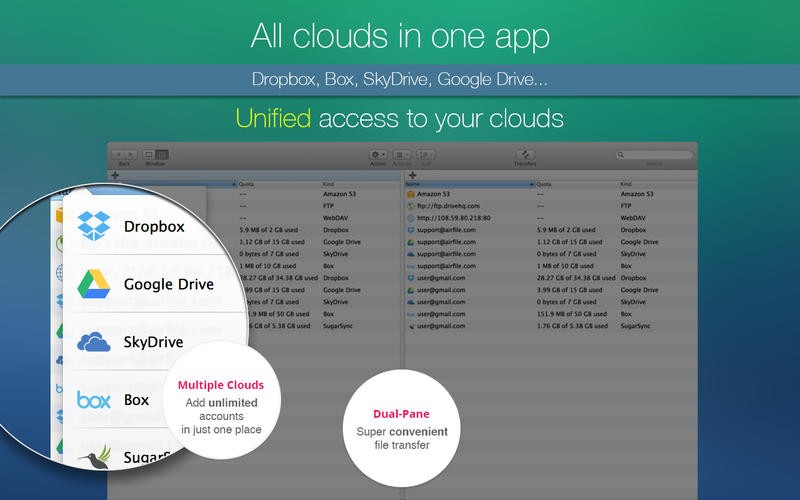Screen dimensions: 800x500
Task: Click the Google Drive icon of support@airfile.com in right pane
Action: pos(411,242)
